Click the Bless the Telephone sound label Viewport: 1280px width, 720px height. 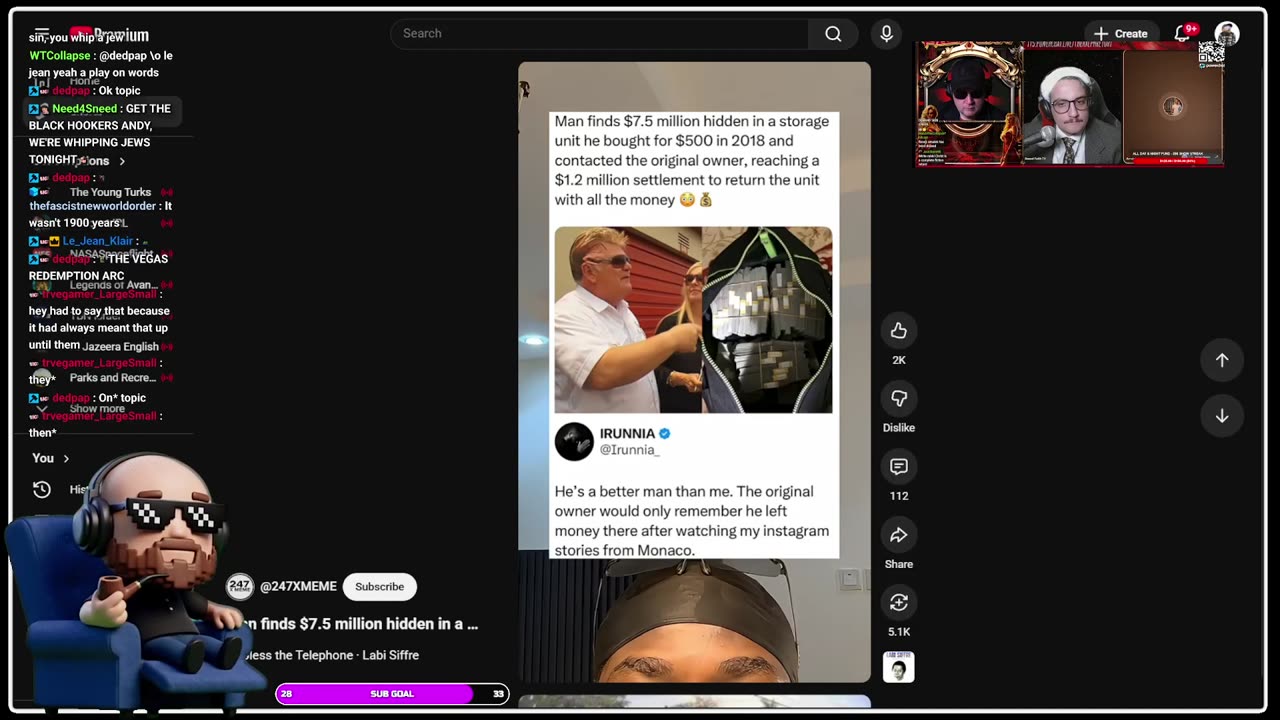click(x=333, y=655)
